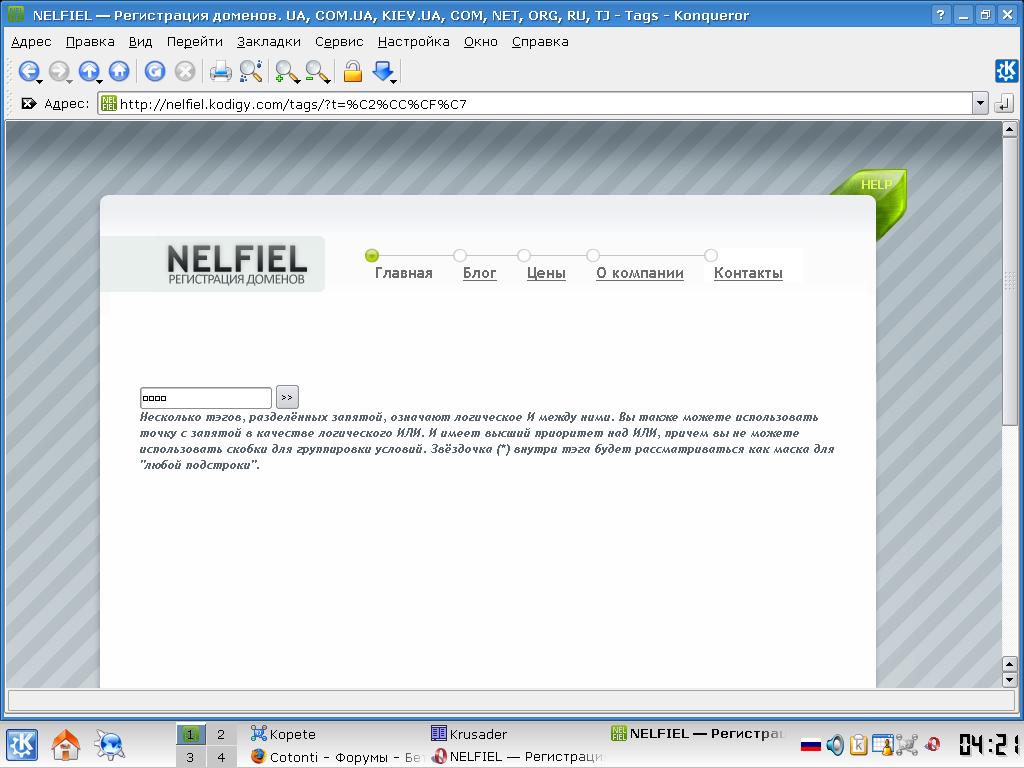Screen dimensions: 1024x768
Task: Switch to virtual desktop 3
Action: (191, 757)
